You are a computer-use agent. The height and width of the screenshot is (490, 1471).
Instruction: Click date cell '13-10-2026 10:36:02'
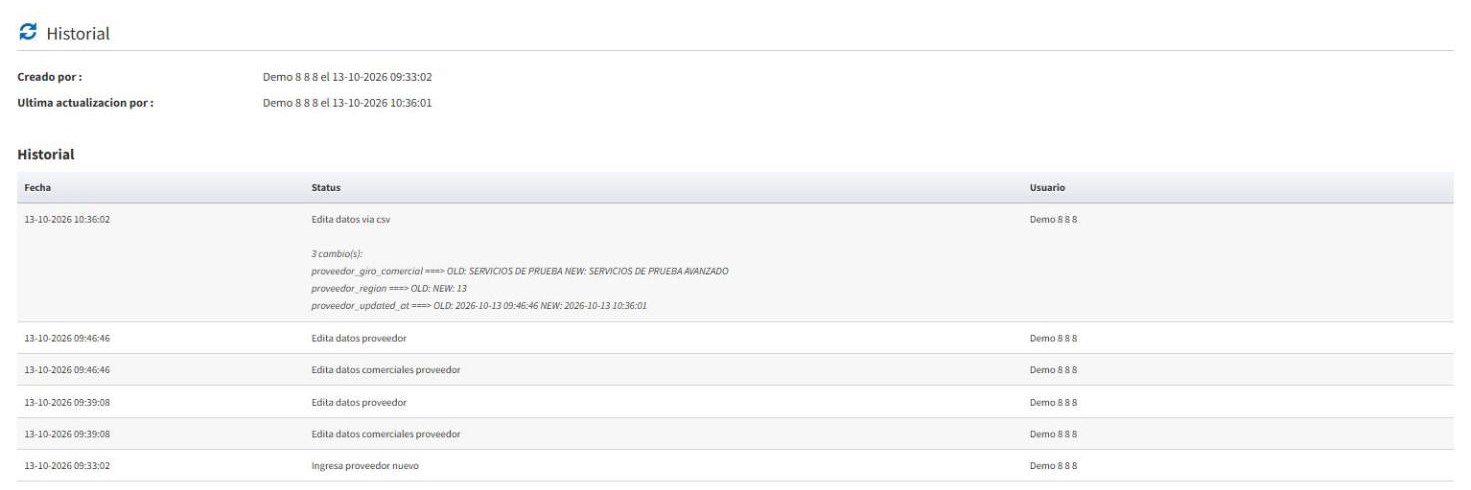click(67, 219)
